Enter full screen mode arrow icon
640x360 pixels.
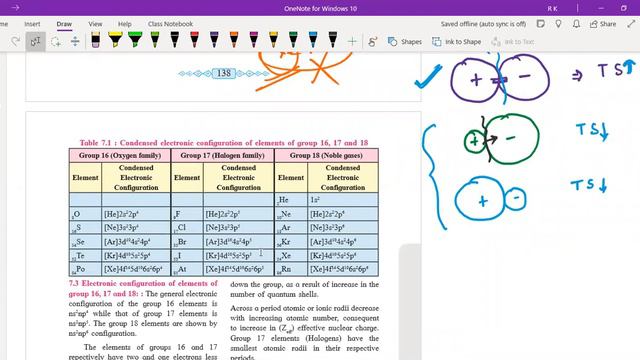pyautogui.click(x=631, y=24)
